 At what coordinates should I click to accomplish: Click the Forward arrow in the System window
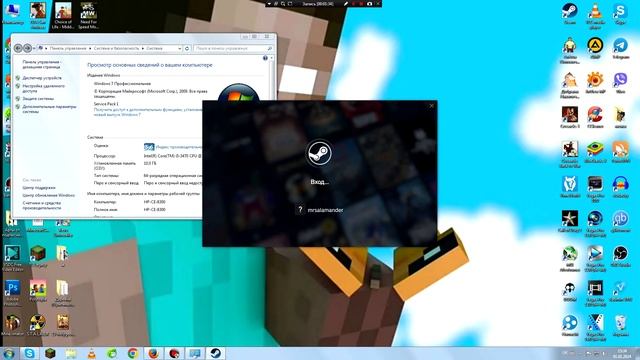[x=27, y=48]
